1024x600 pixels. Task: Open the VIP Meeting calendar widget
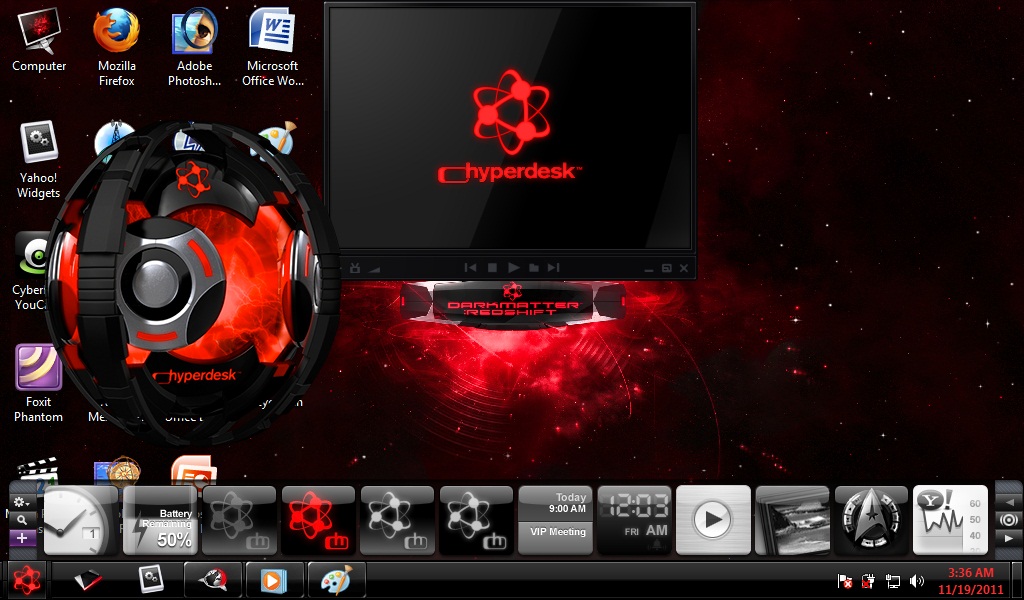[556, 520]
